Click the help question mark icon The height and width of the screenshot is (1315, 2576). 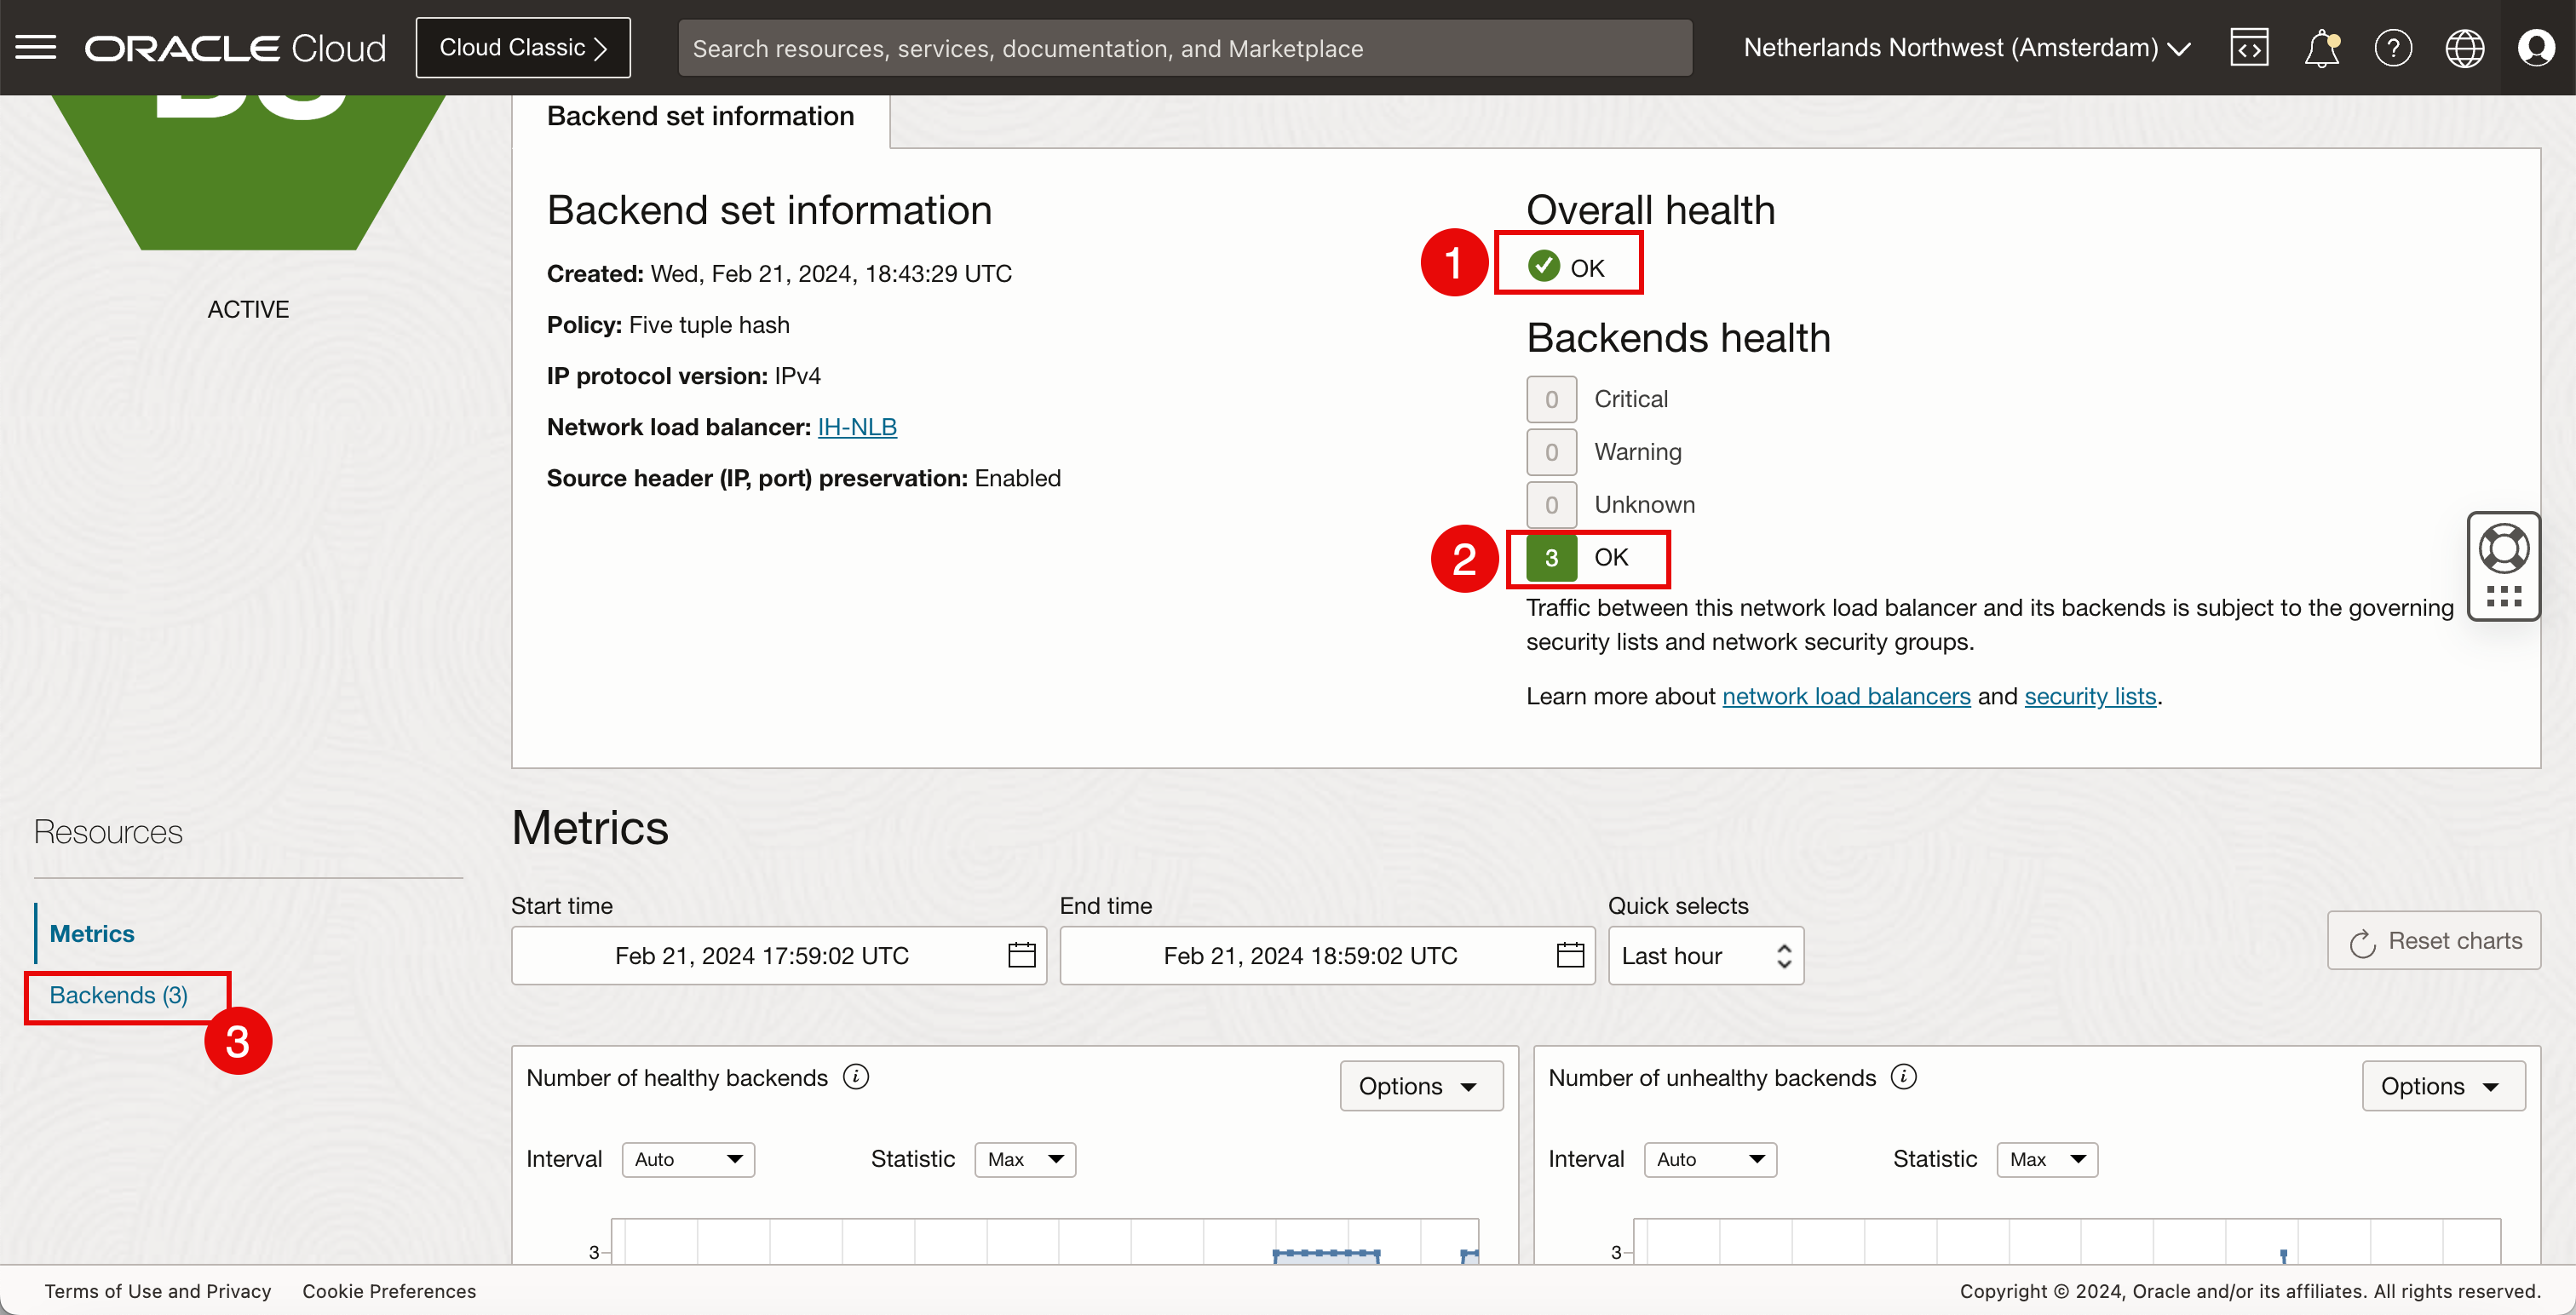[x=2393, y=47]
